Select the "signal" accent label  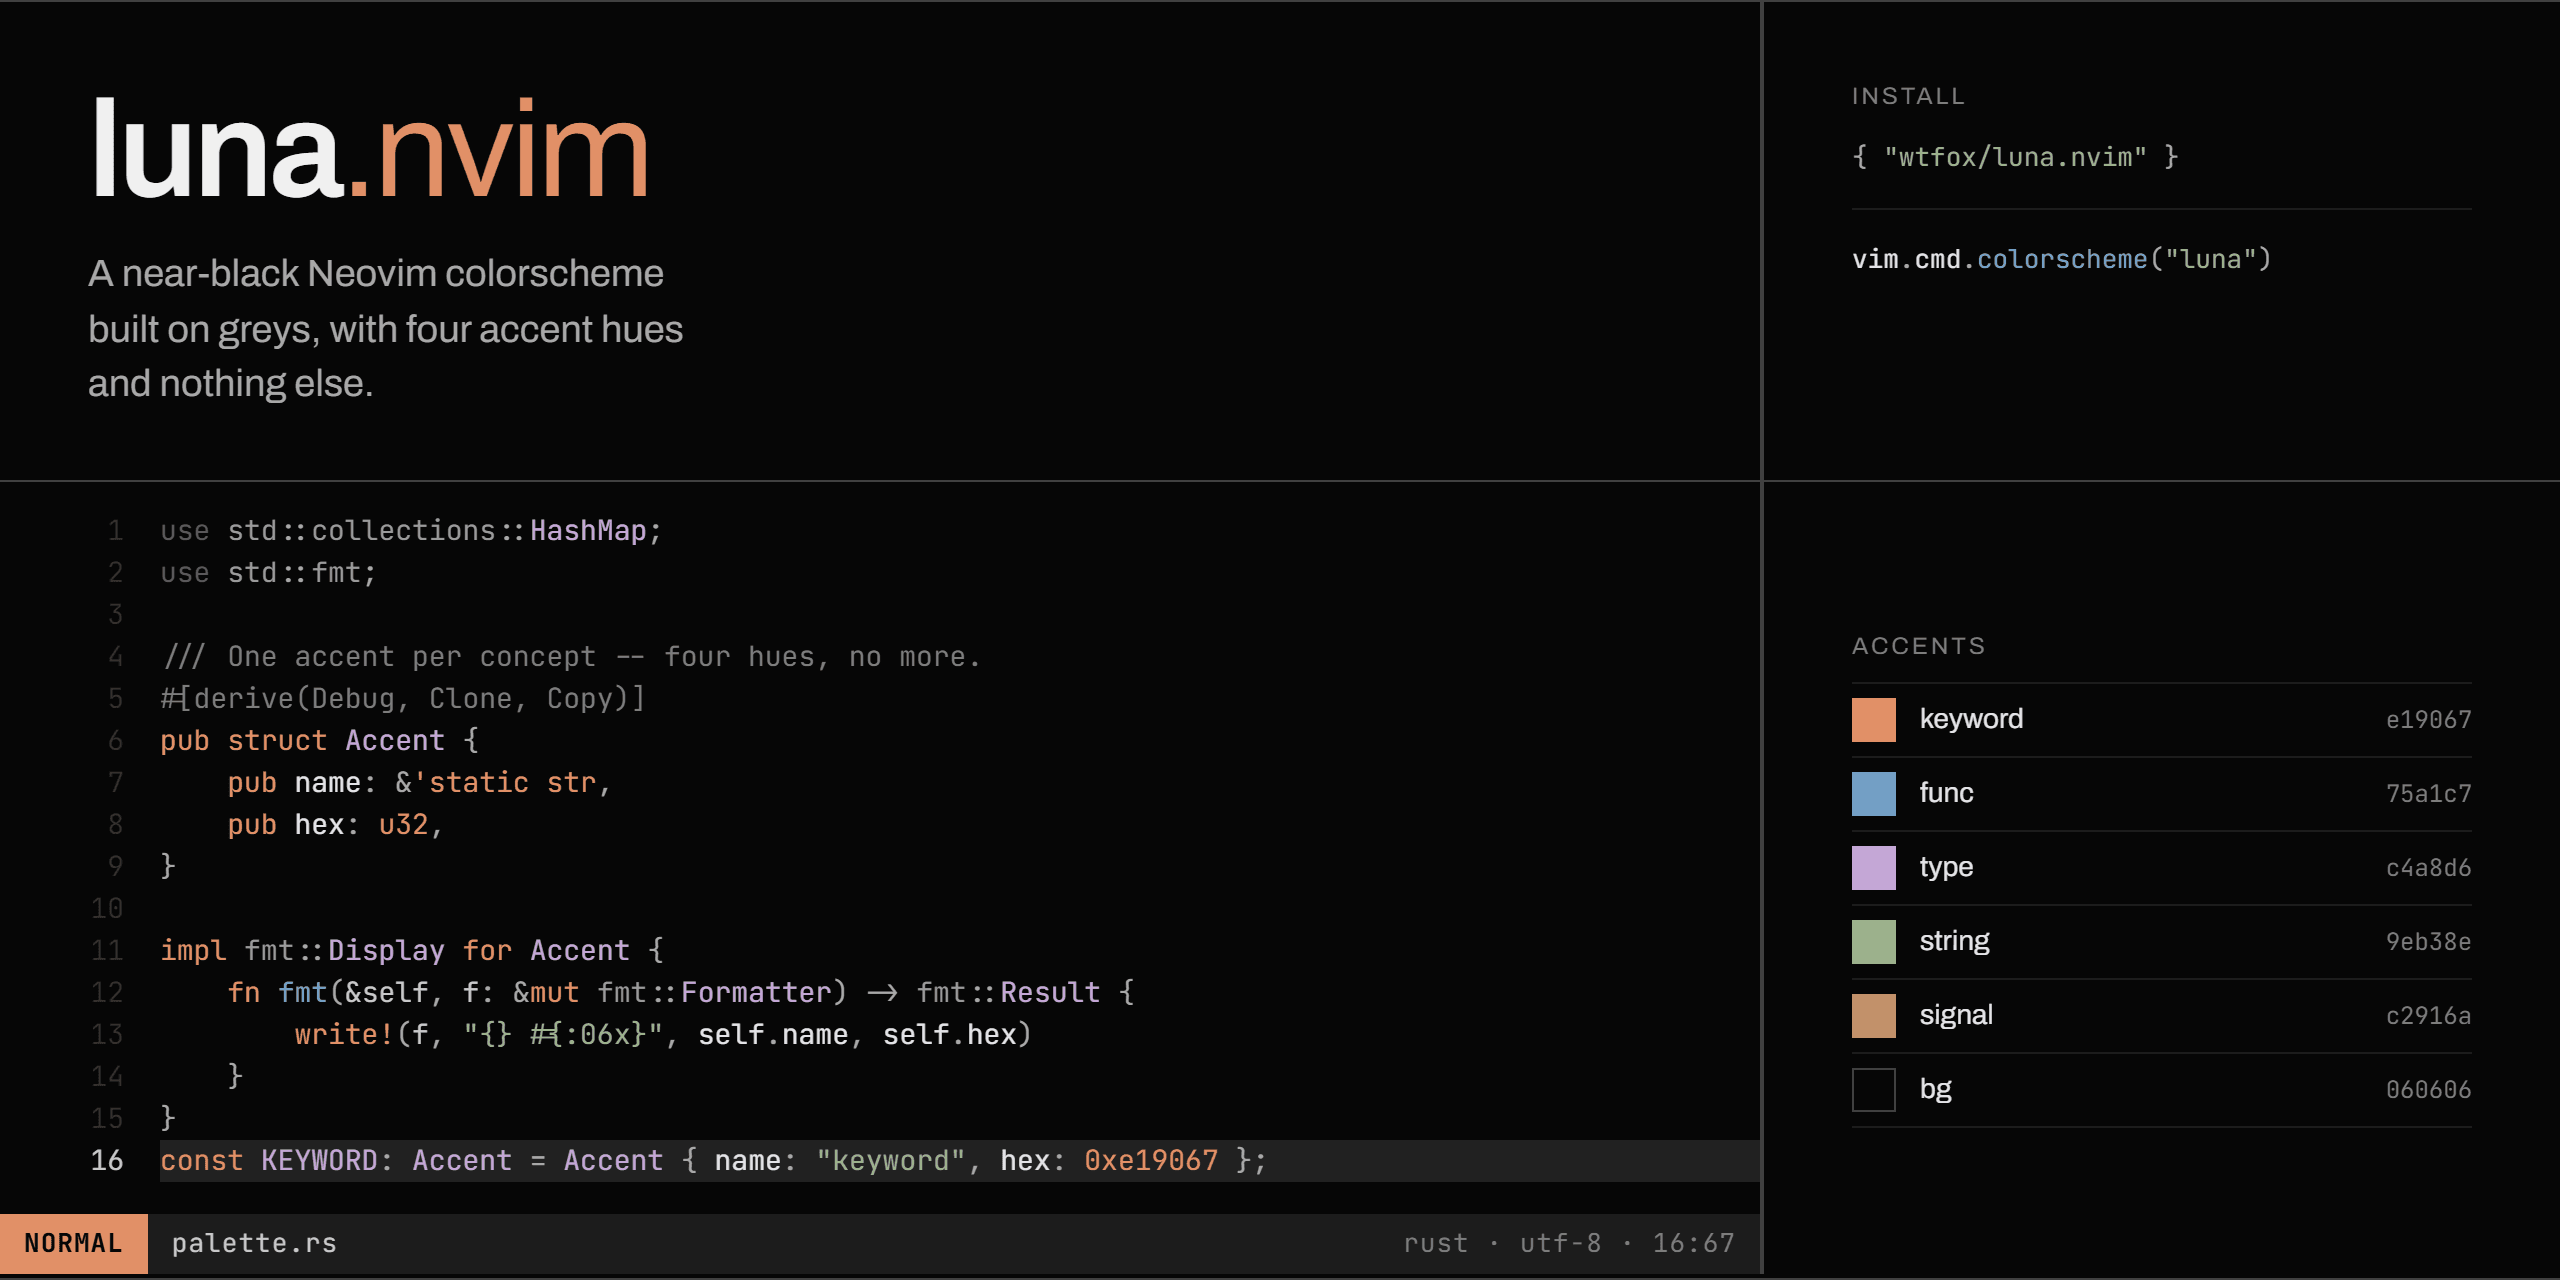(1956, 1016)
